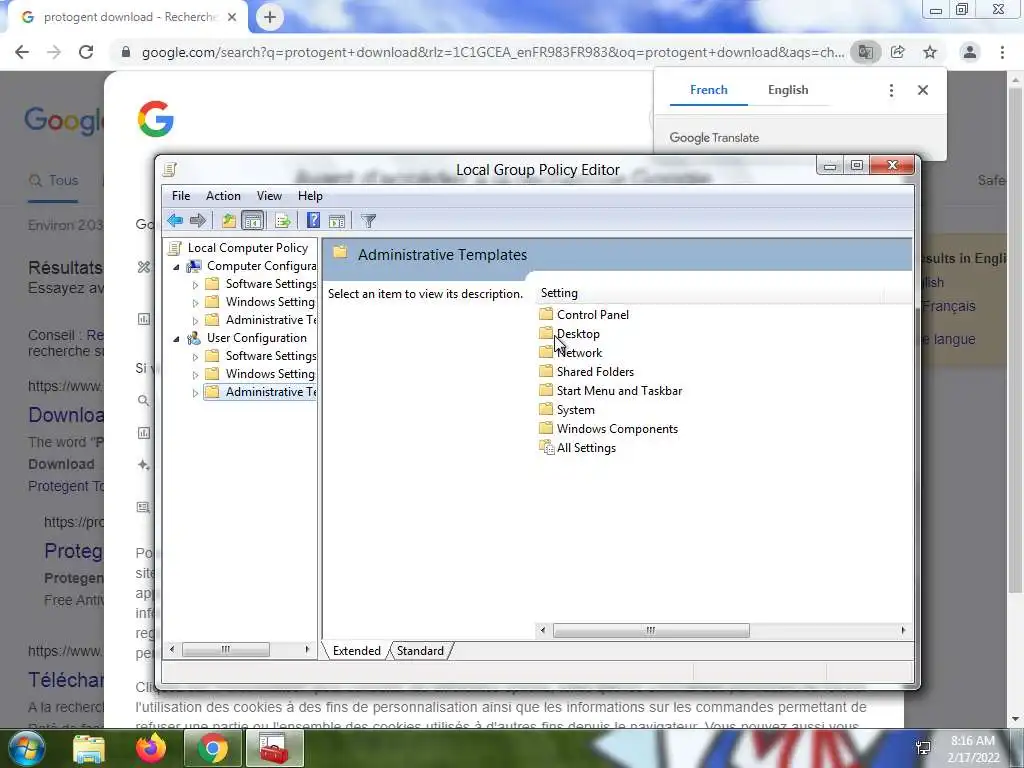Select the Network item in settings list

[579, 353]
